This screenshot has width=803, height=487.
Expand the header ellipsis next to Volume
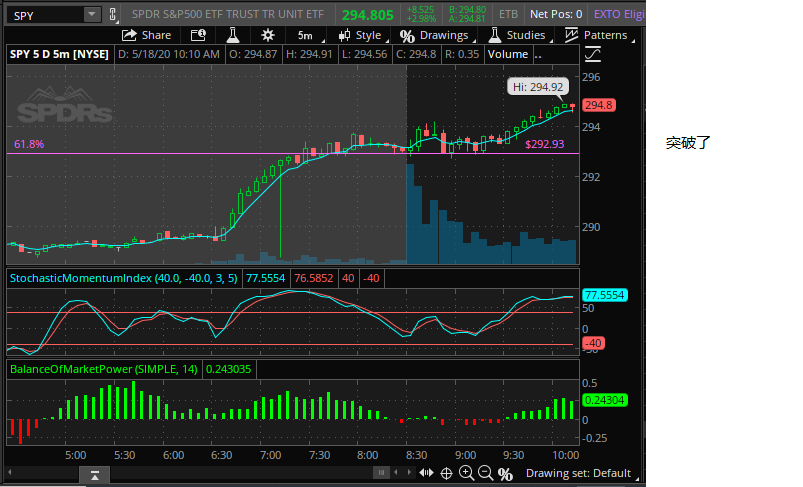click(x=538, y=55)
